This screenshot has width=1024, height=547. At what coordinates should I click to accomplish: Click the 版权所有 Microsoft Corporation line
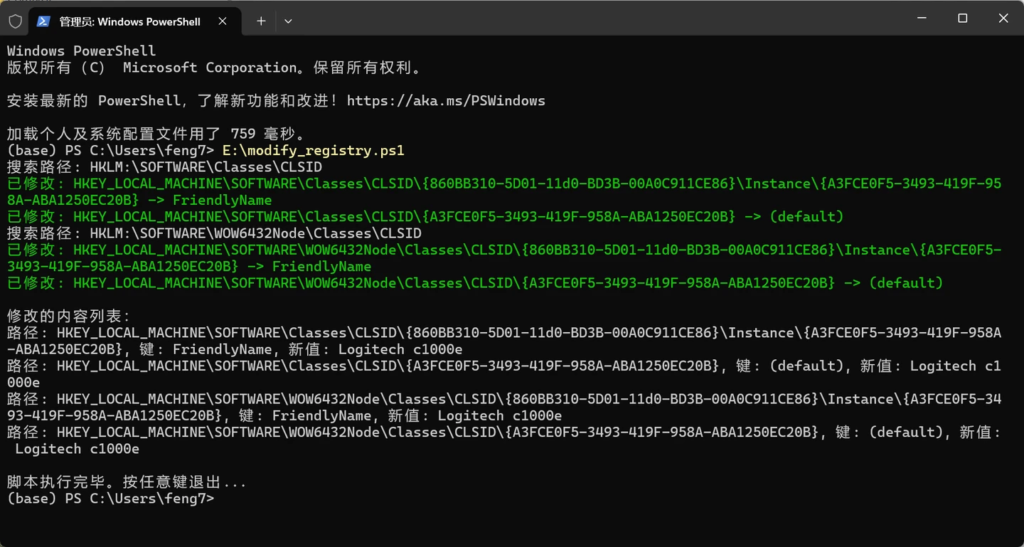tap(213, 68)
